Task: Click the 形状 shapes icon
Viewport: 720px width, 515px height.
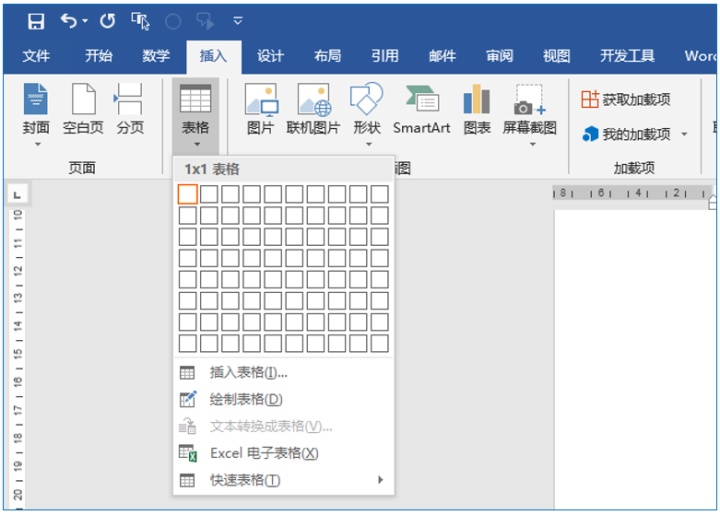Action: (x=366, y=99)
